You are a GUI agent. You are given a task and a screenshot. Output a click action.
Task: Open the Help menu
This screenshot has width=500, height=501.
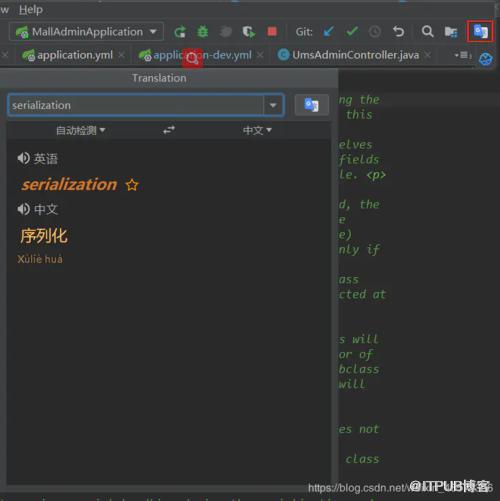[31, 10]
